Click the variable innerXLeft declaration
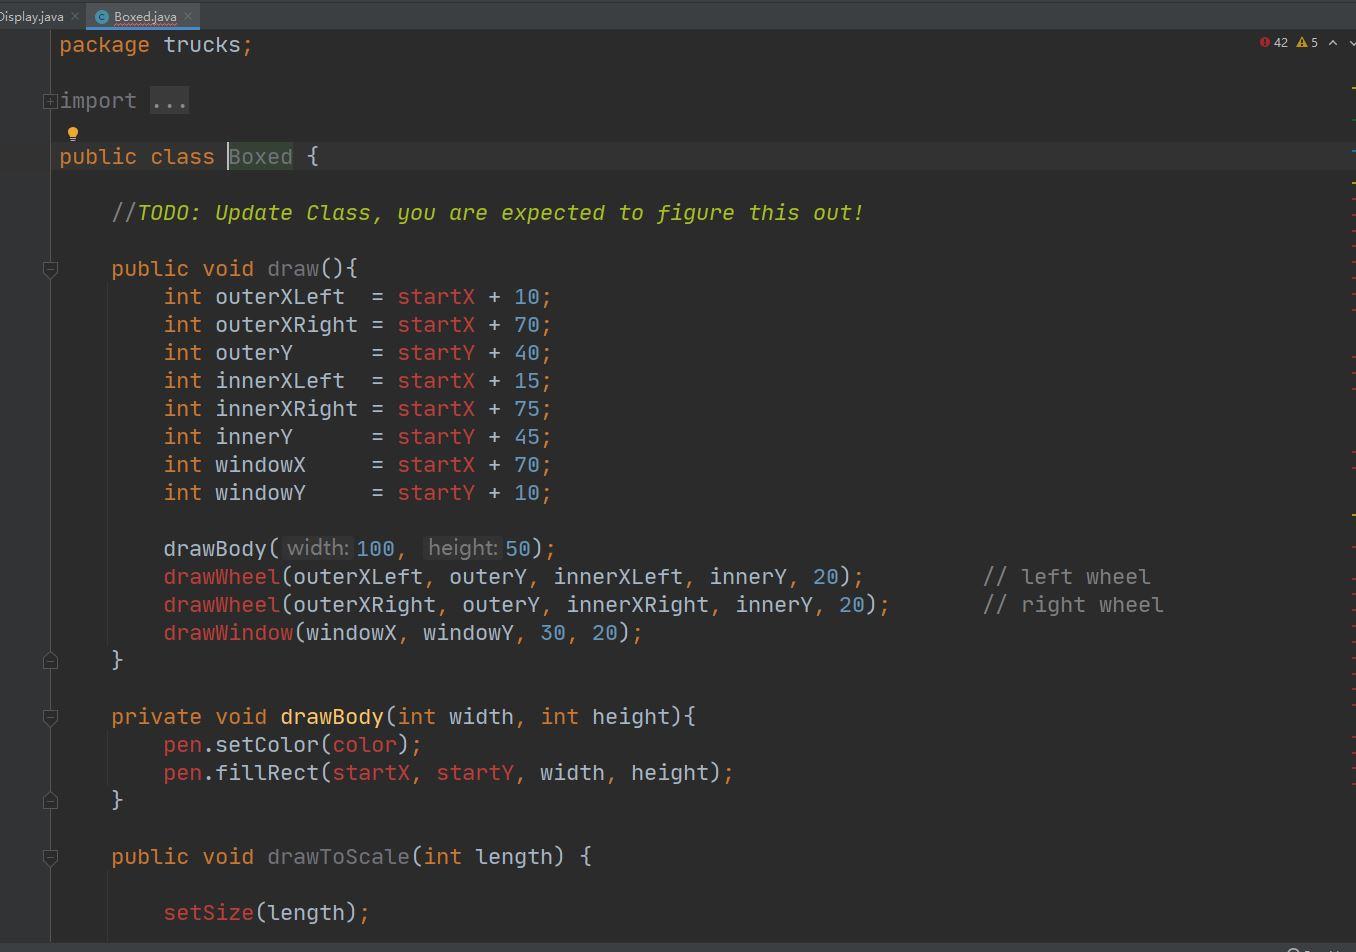Image resolution: width=1356 pixels, height=952 pixels. coord(280,381)
